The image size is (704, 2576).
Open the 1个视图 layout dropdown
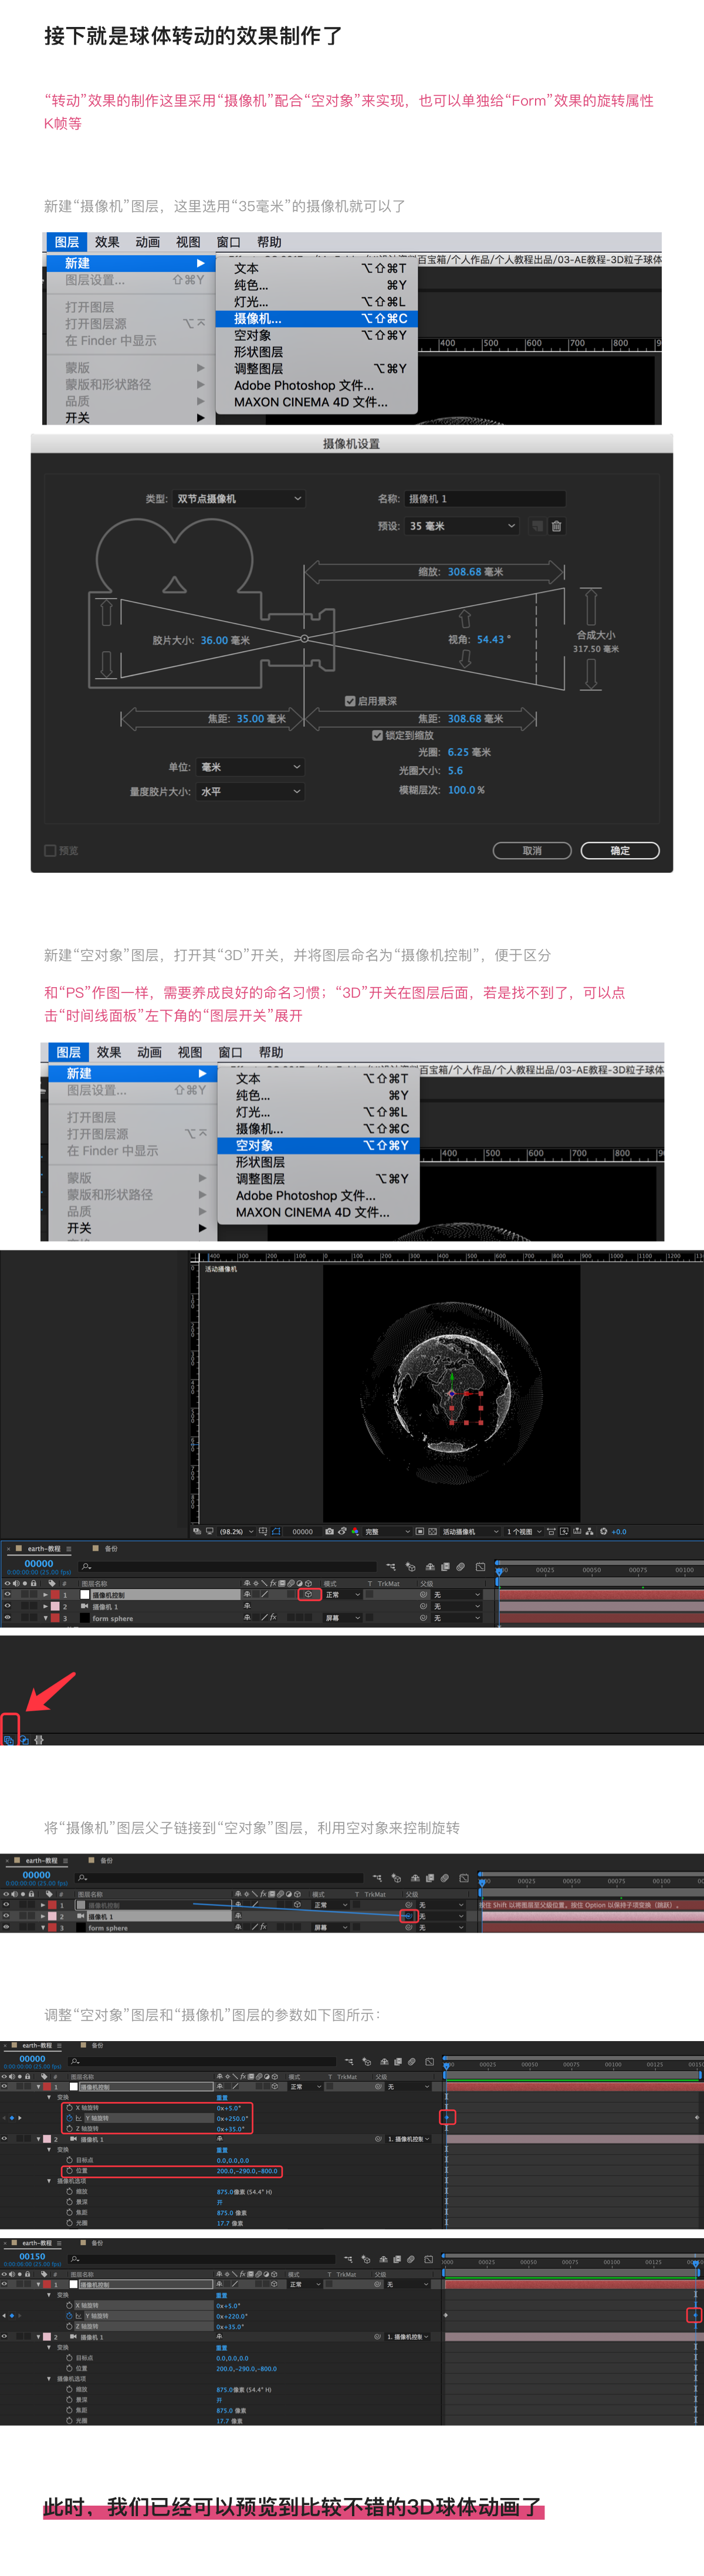coord(524,1531)
